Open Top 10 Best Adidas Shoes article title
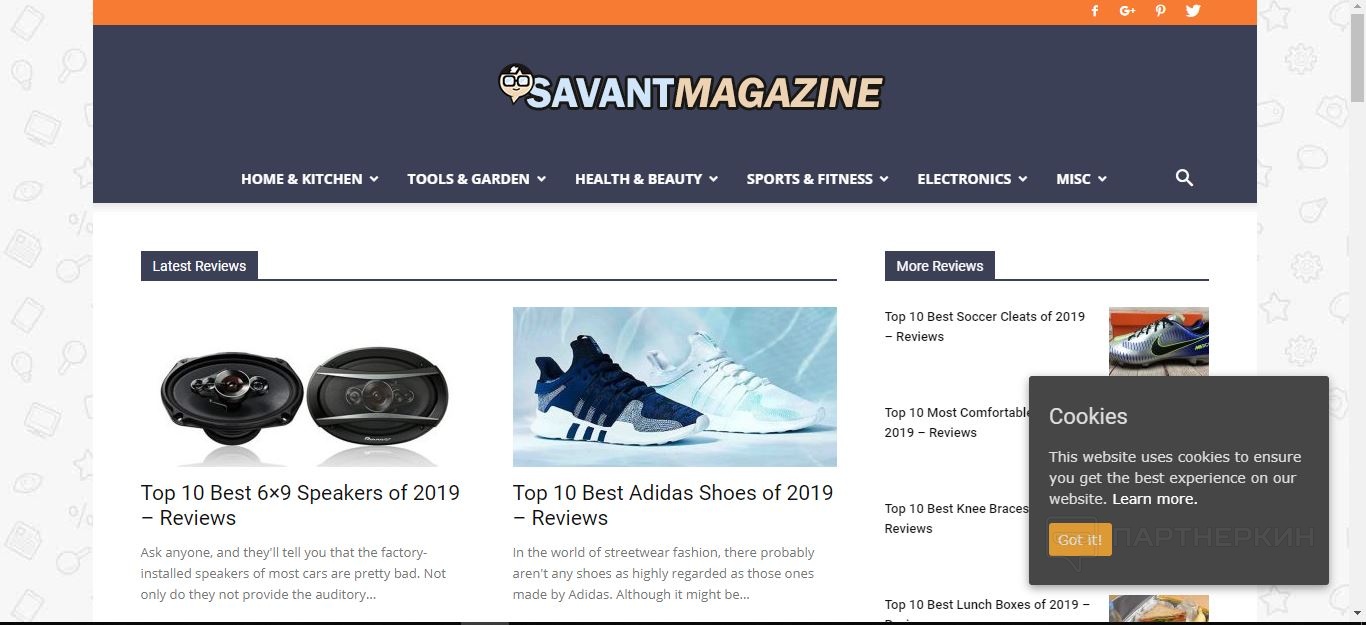1366x625 pixels. pyautogui.click(x=673, y=505)
